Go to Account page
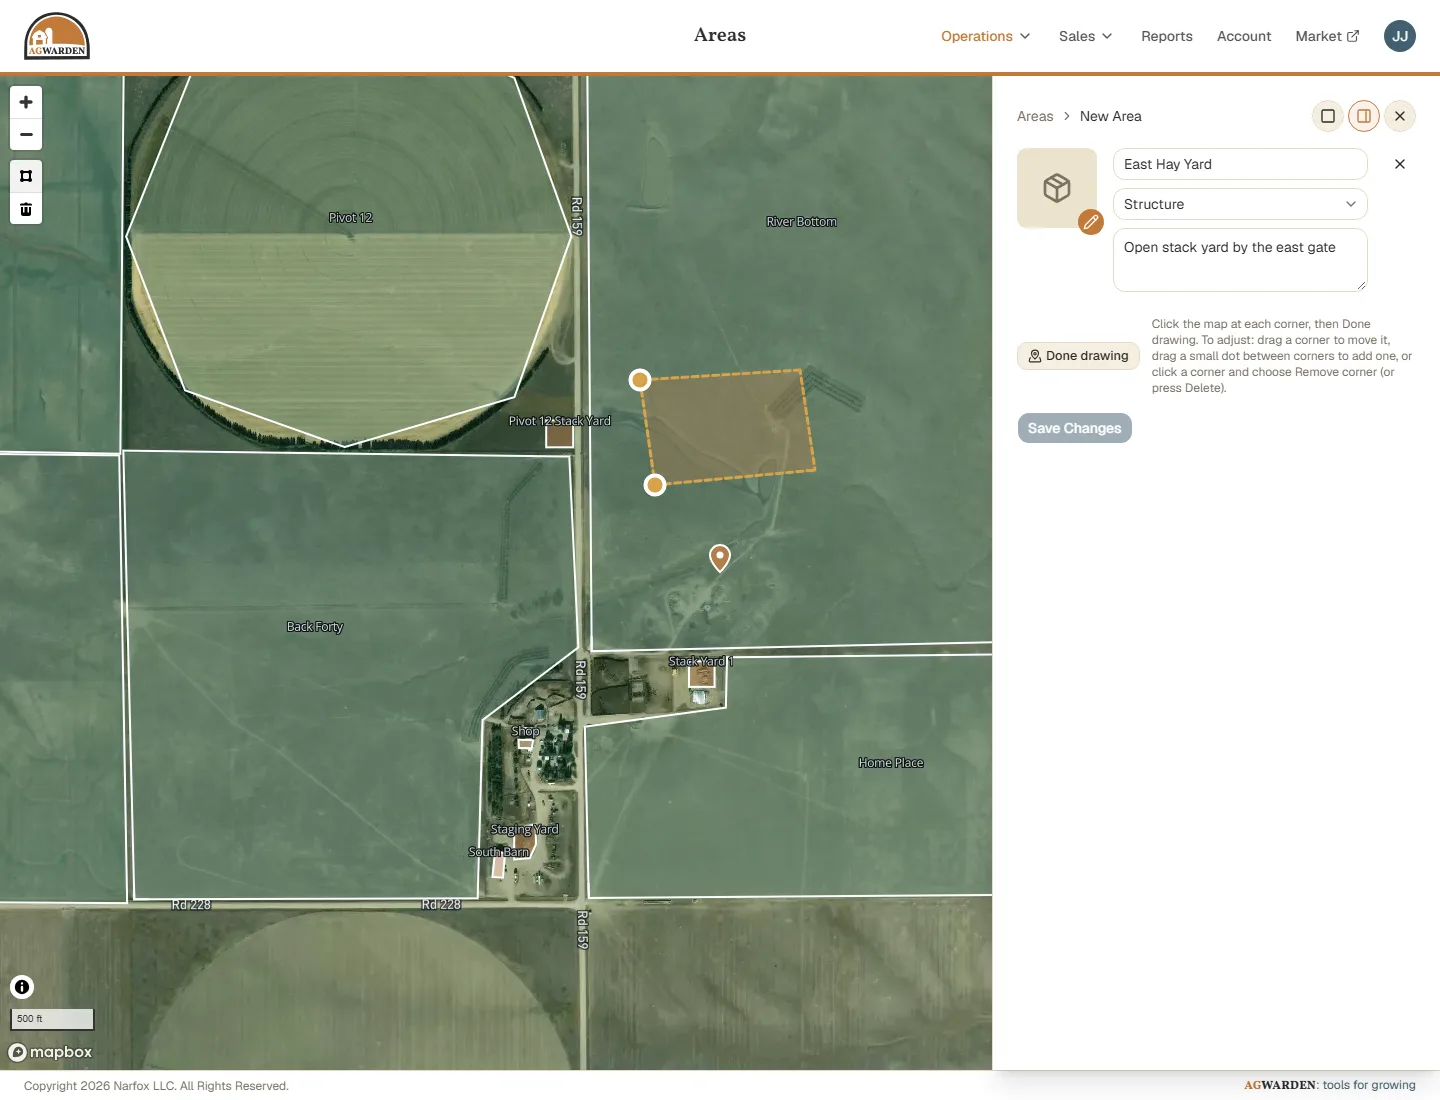The image size is (1440, 1100). click(1244, 36)
